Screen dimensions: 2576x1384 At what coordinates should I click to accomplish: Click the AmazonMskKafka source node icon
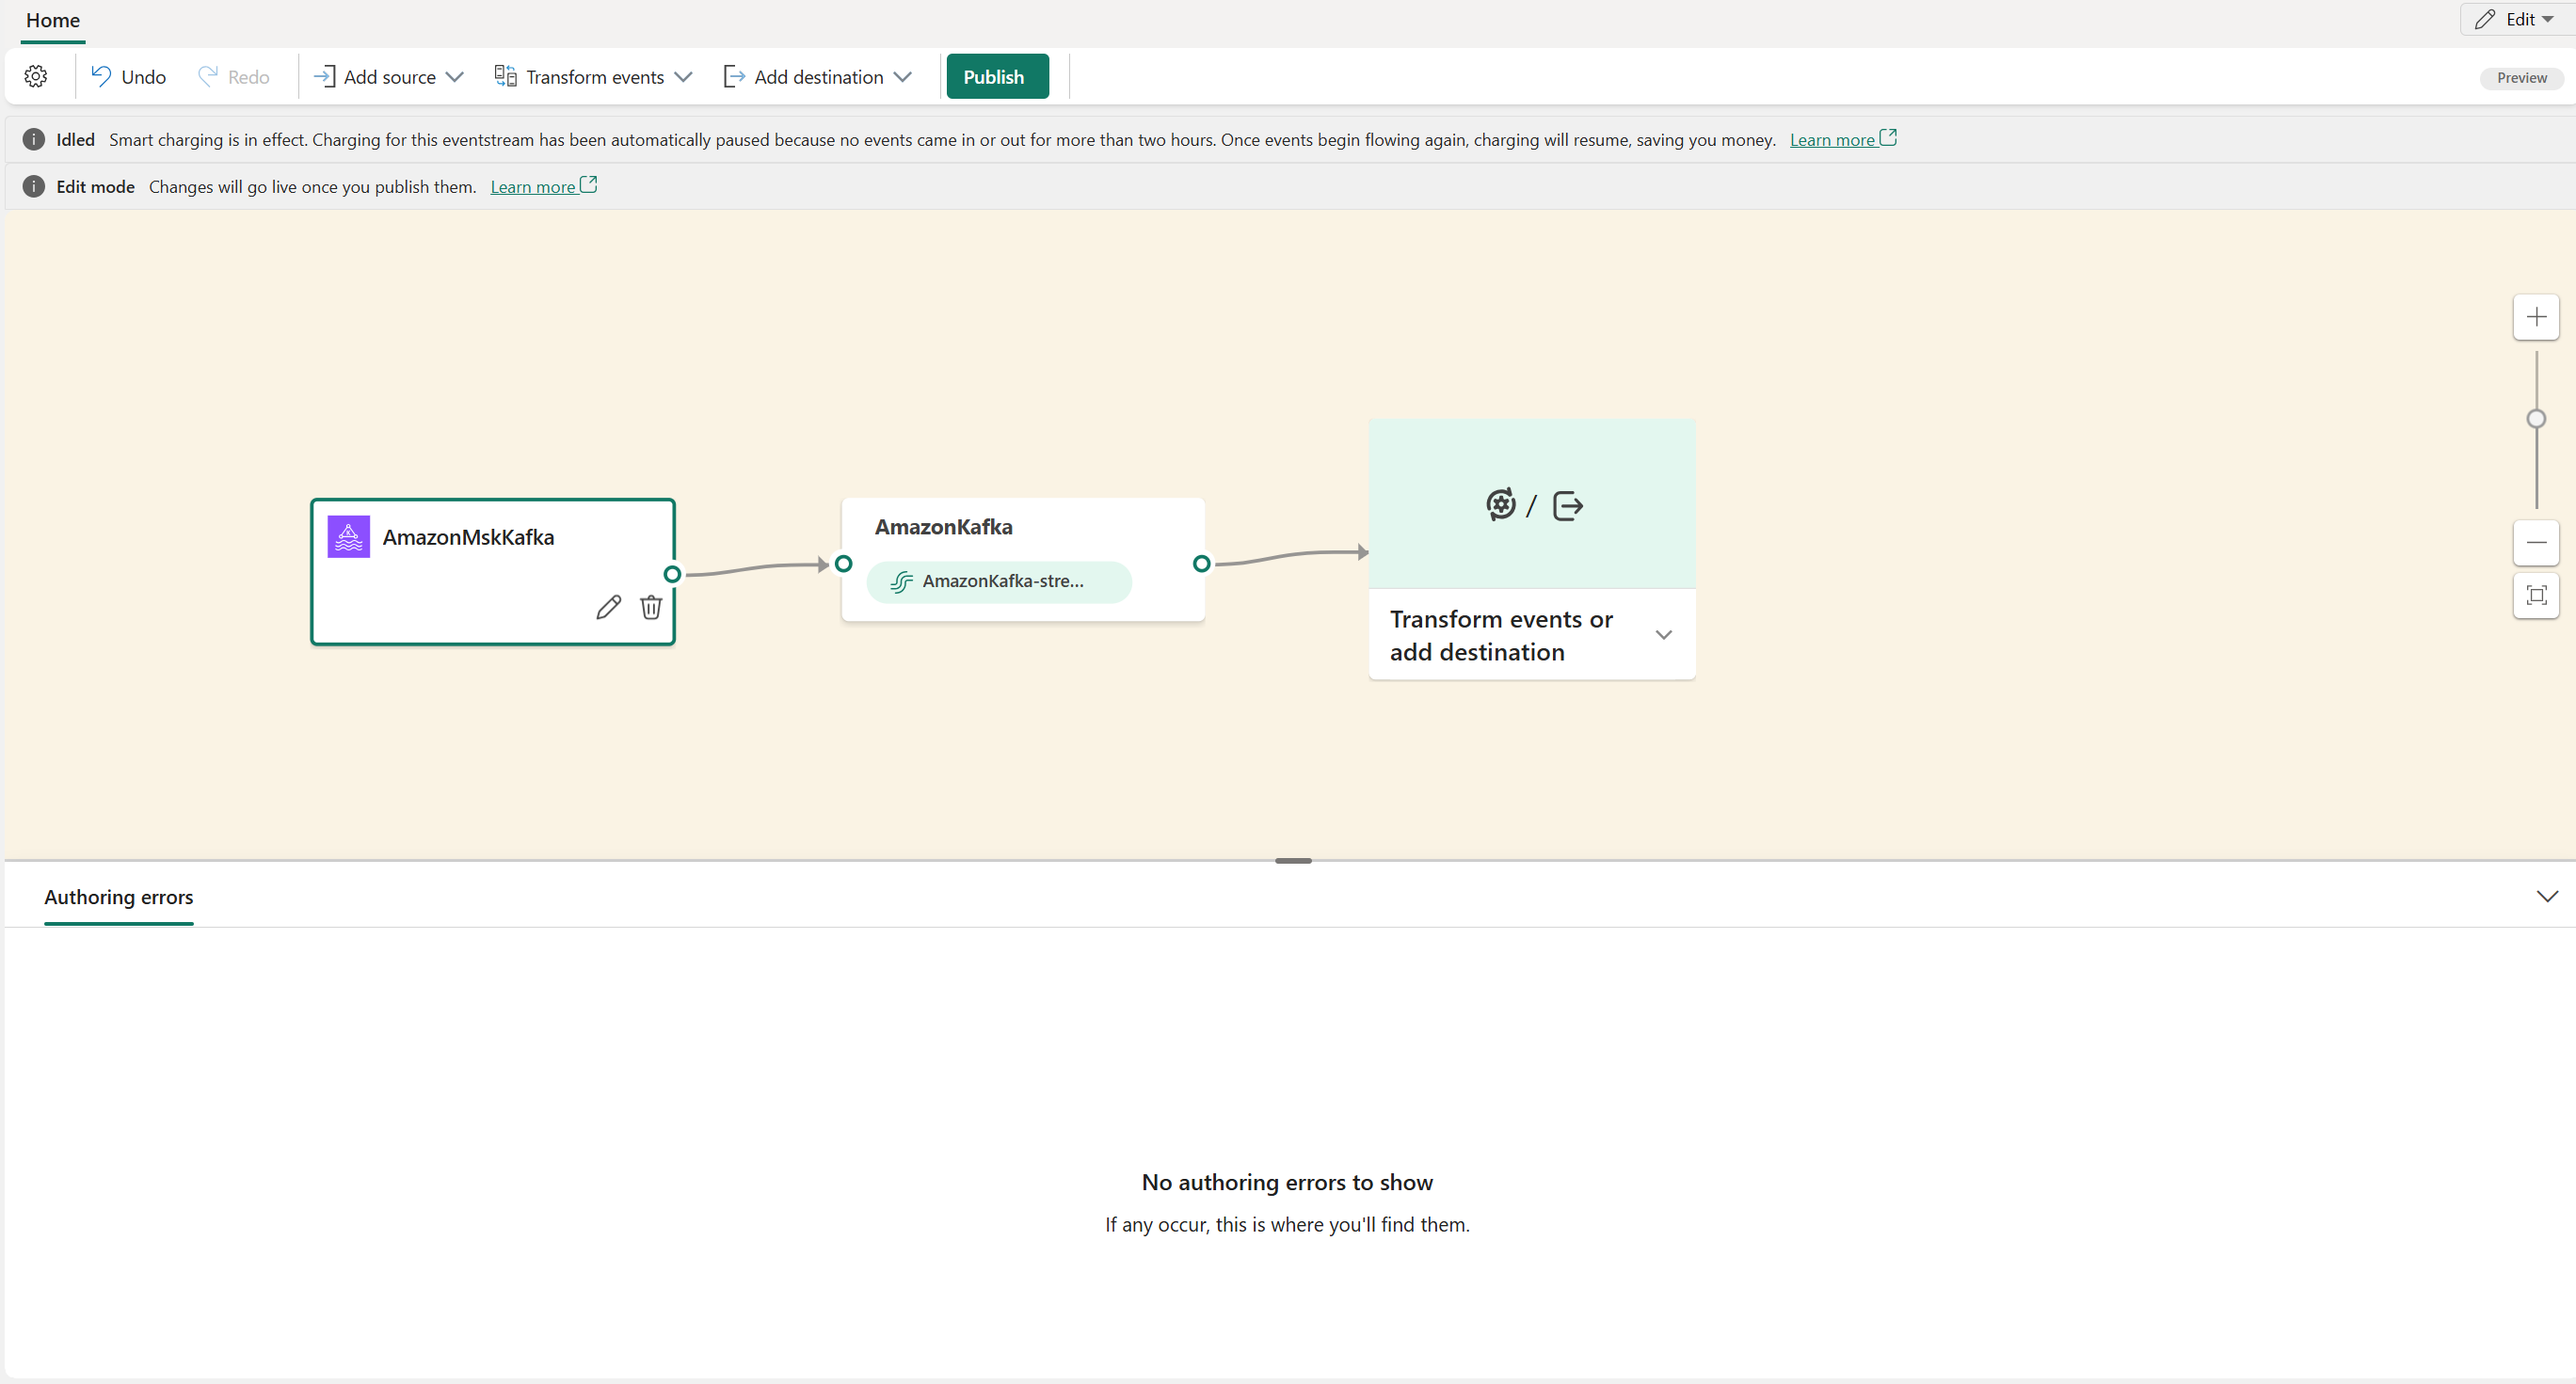pos(348,535)
